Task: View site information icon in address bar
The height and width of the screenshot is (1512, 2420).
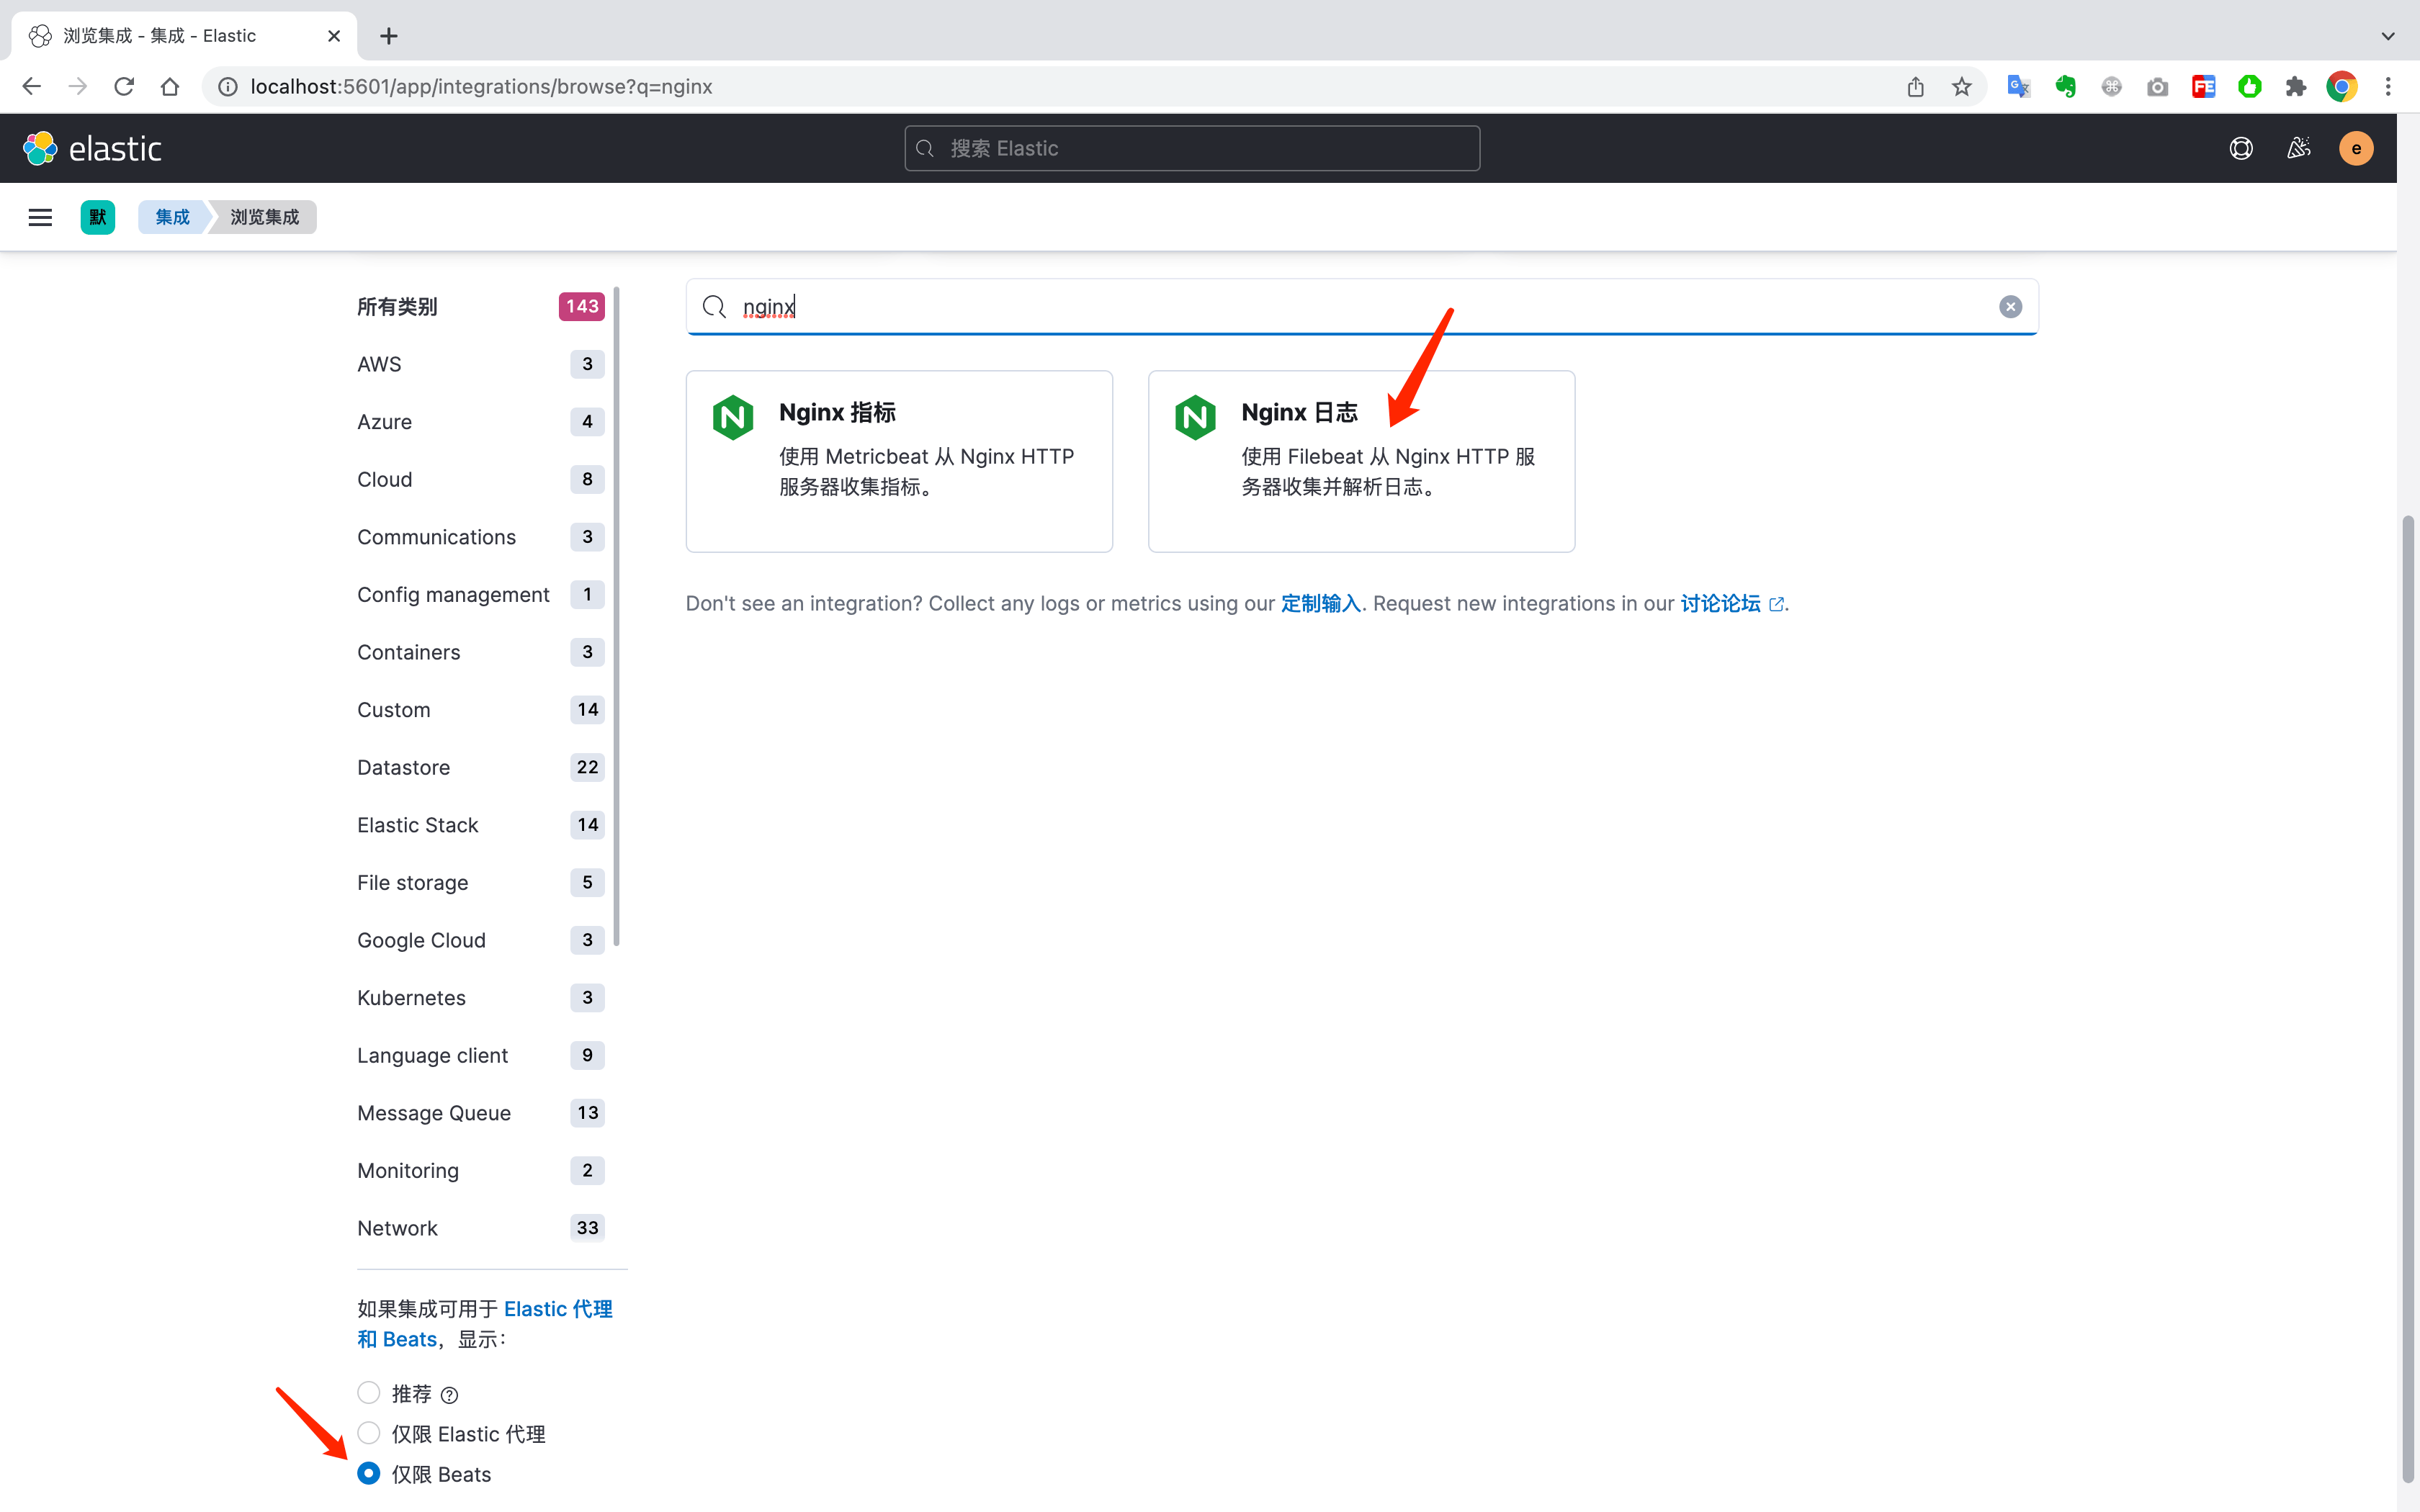Action: [228, 87]
